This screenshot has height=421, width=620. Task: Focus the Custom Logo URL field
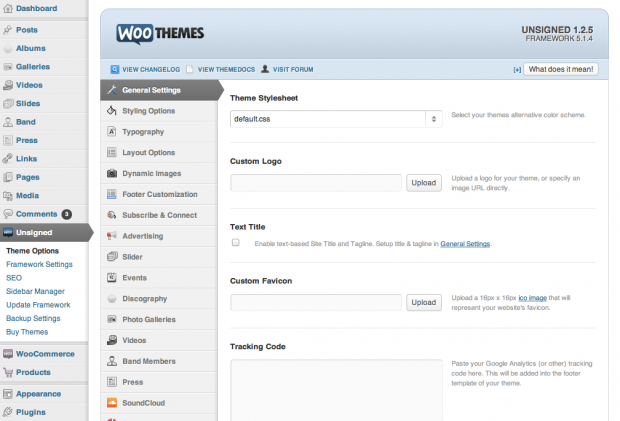pyautogui.click(x=316, y=183)
